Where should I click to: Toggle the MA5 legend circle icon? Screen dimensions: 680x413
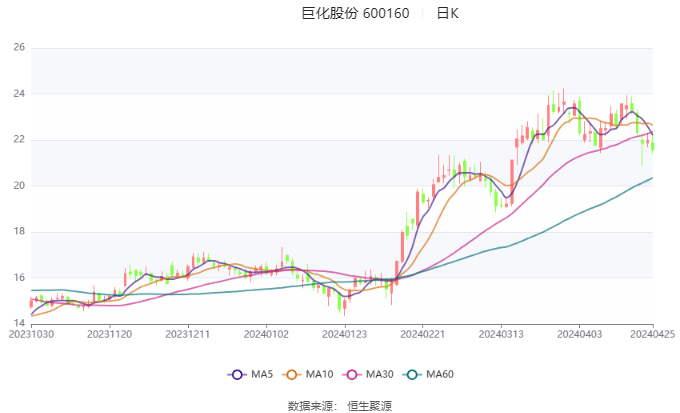point(237,374)
